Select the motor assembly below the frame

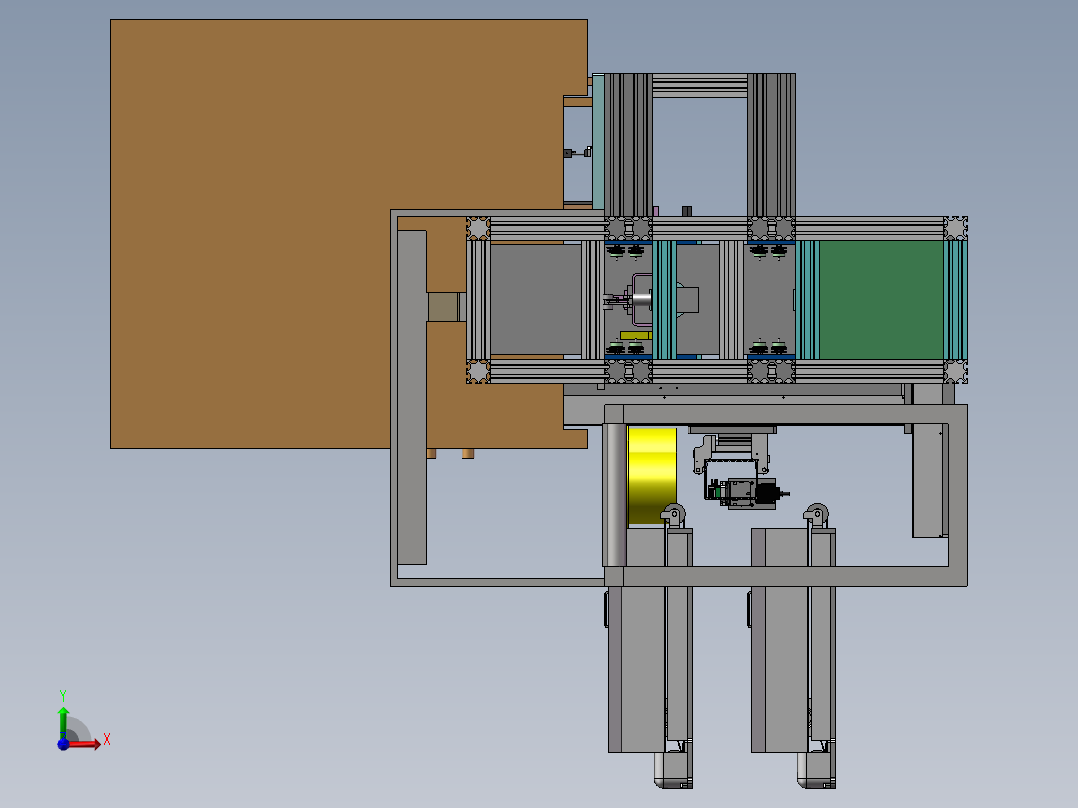pyautogui.click(x=746, y=492)
